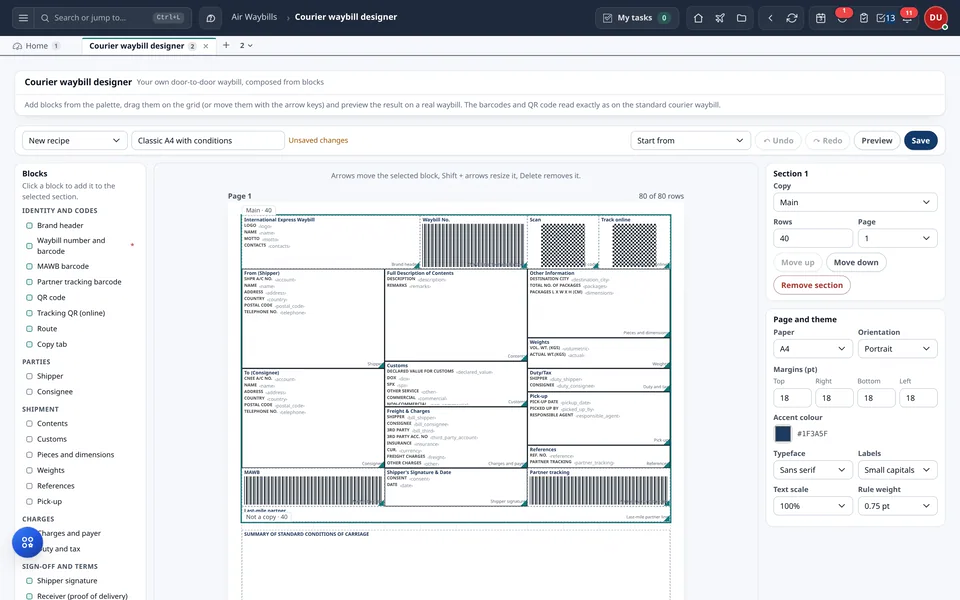960x600 pixels.
Task: Open the New recipe dropdown
Action: [74, 140]
